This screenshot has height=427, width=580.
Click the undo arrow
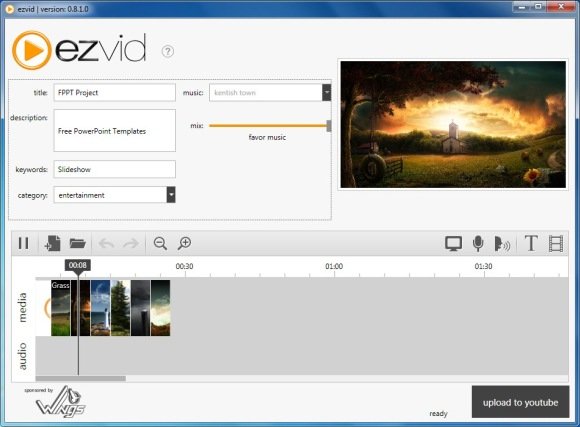(107, 243)
